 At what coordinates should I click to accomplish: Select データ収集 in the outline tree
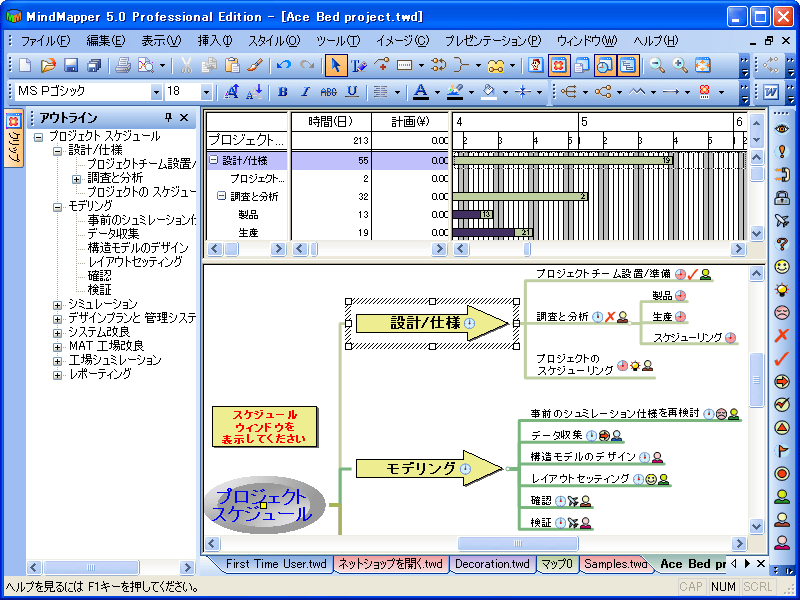pyautogui.click(x=113, y=234)
